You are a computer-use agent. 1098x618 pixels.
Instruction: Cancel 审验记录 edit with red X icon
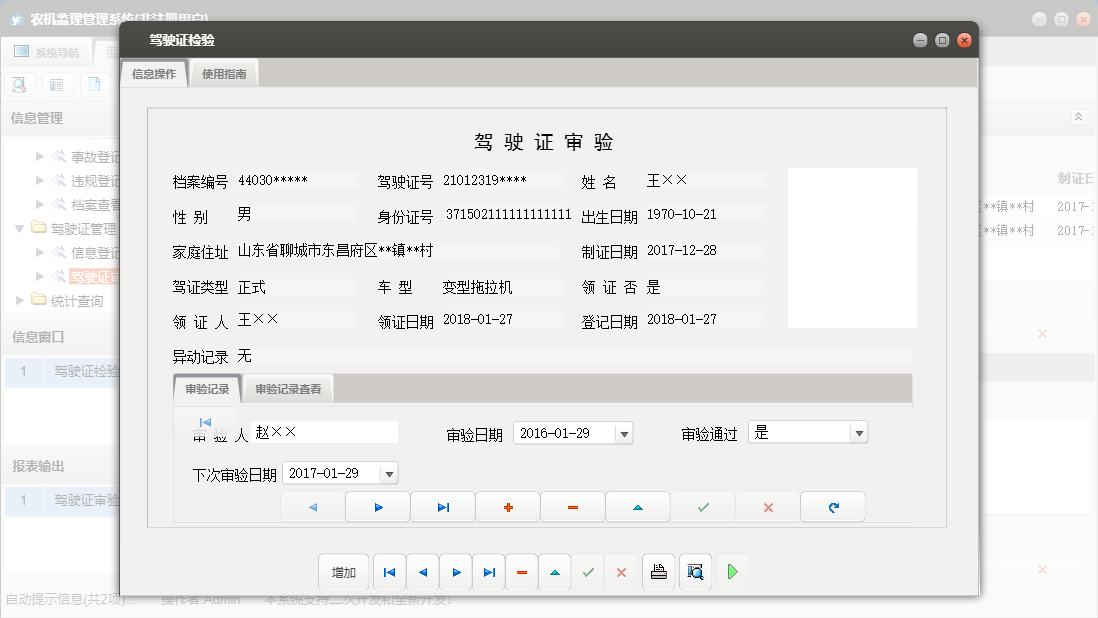click(x=767, y=507)
